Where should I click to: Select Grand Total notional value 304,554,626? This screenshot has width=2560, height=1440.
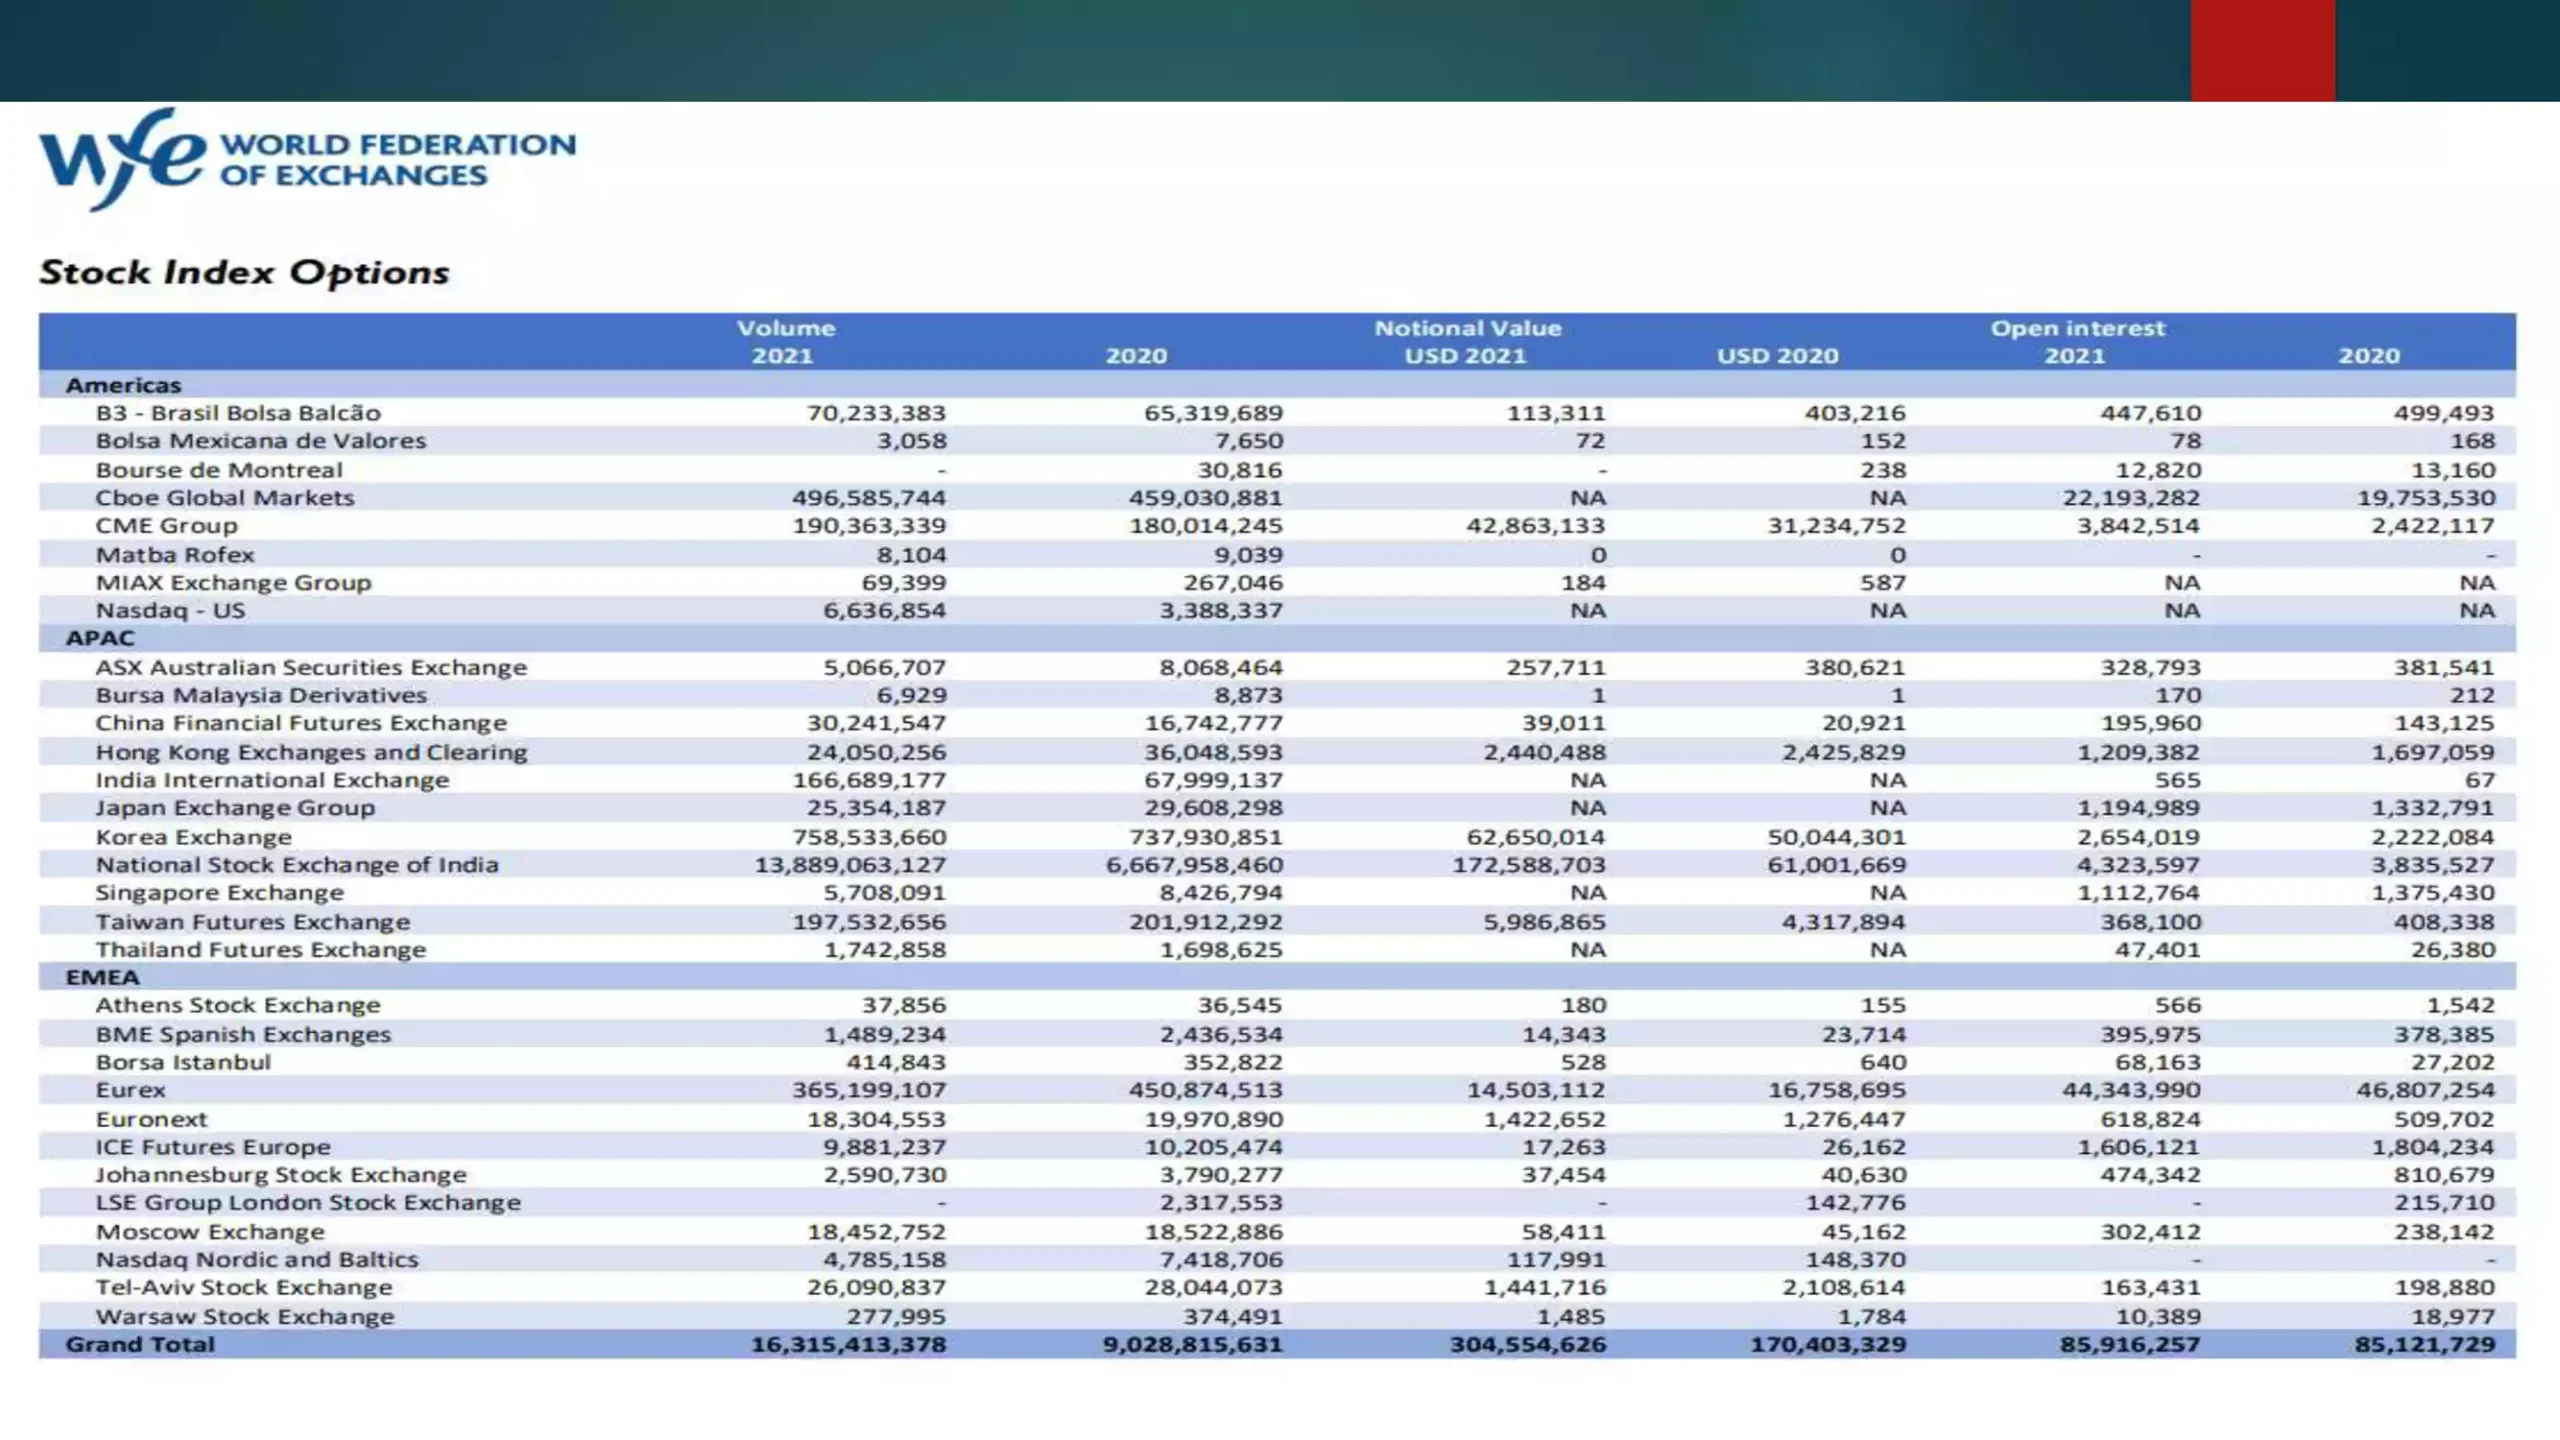click(1528, 1345)
